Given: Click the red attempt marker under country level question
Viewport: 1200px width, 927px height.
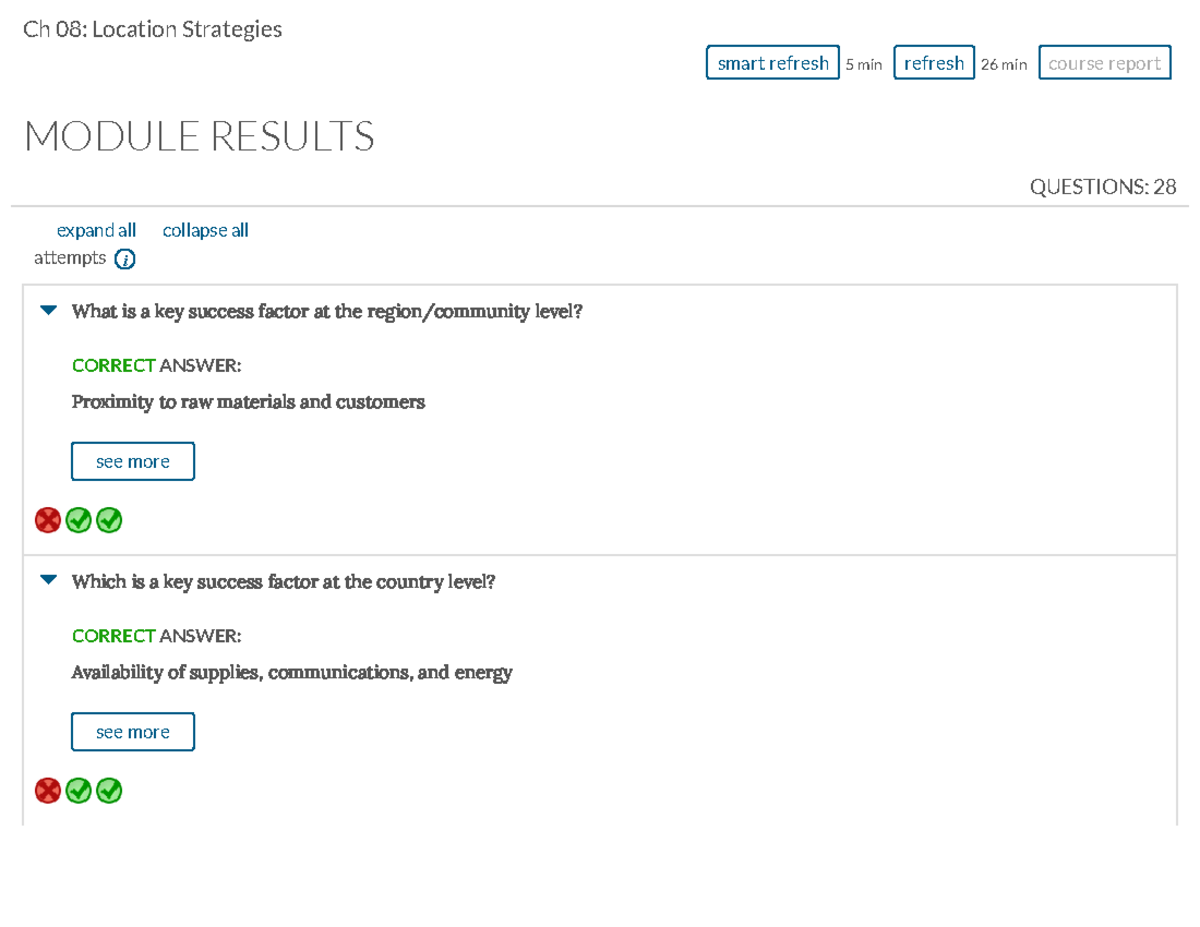Looking at the screenshot, I should pyautogui.click(x=47, y=790).
